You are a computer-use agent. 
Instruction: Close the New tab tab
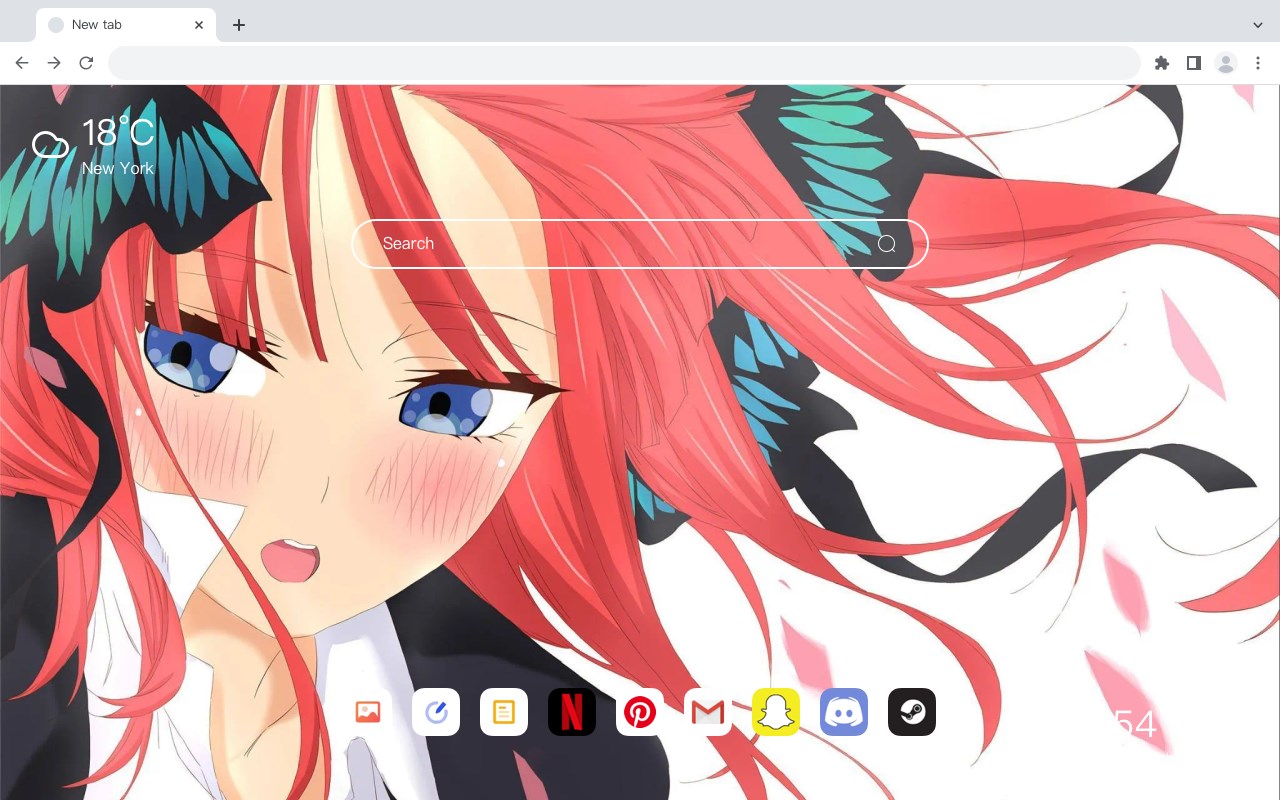pos(199,25)
